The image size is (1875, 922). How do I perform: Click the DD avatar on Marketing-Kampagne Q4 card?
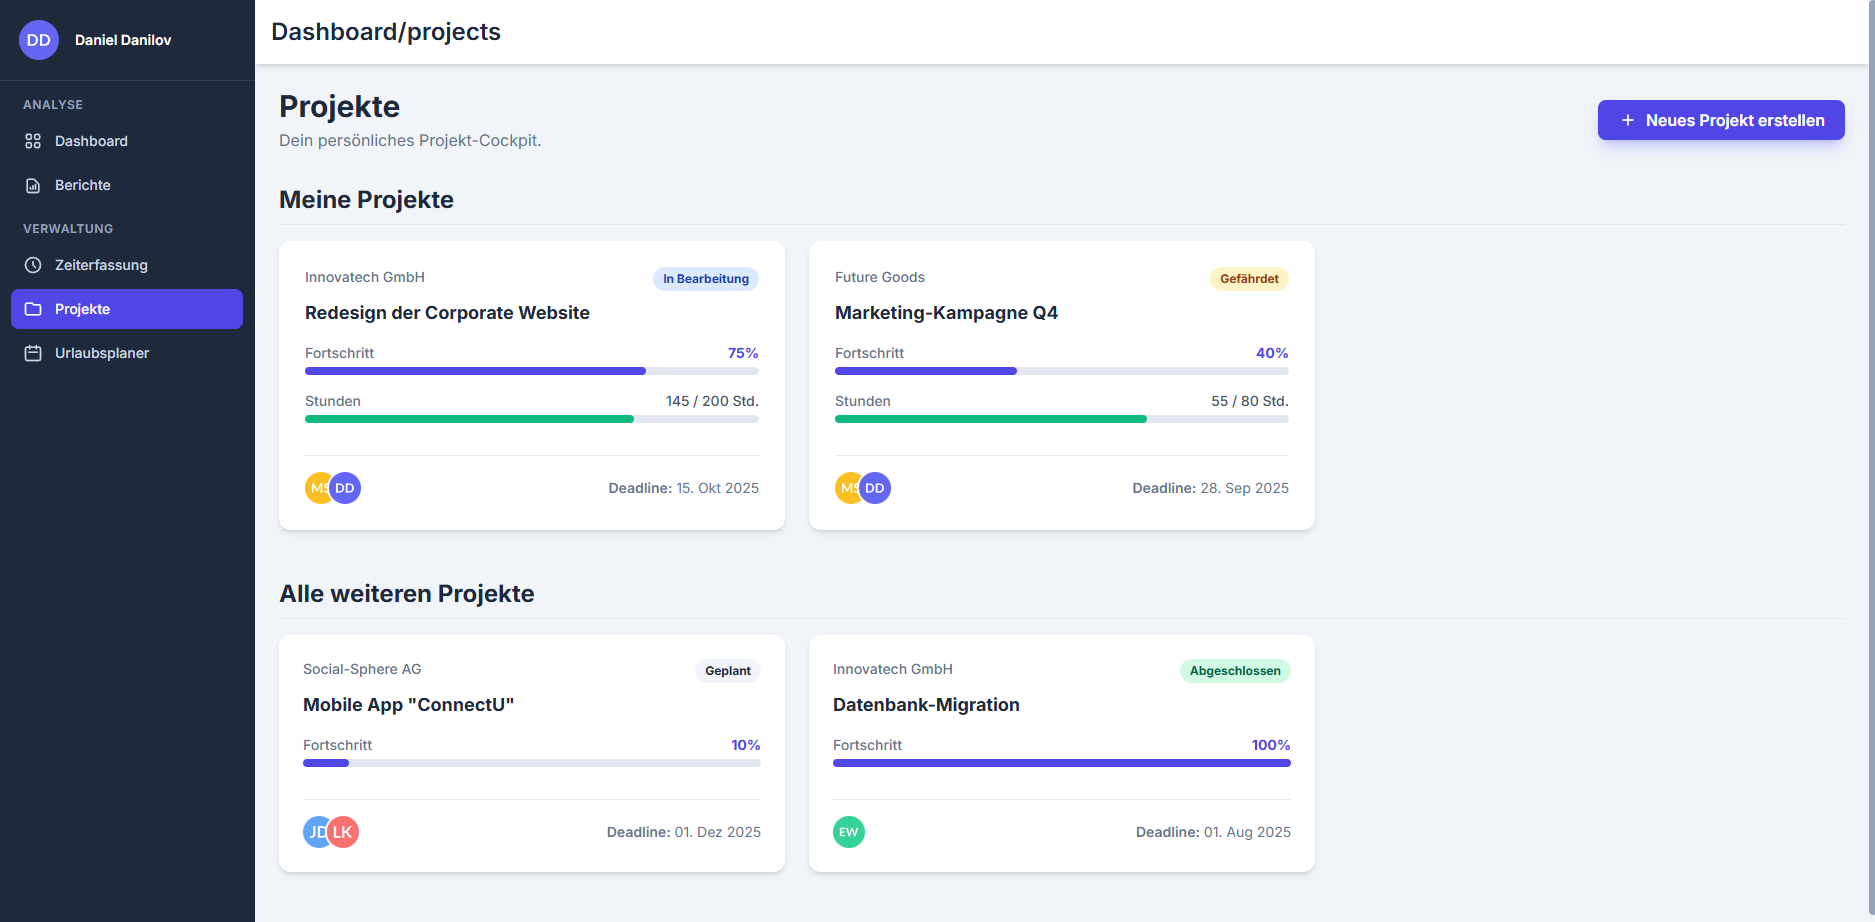tap(876, 488)
